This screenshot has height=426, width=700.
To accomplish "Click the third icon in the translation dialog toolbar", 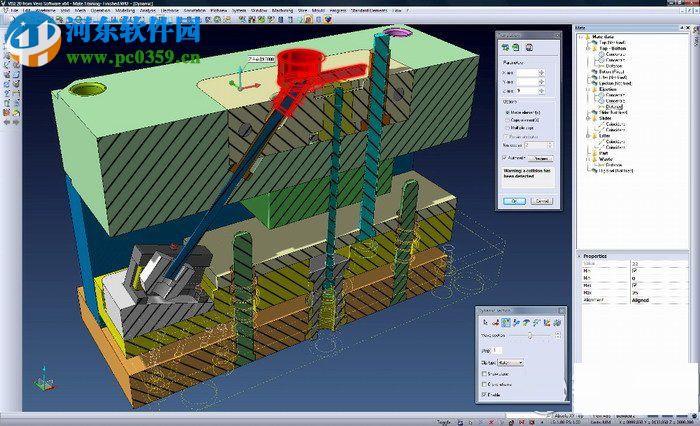I will pyautogui.click(x=527, y=47).
